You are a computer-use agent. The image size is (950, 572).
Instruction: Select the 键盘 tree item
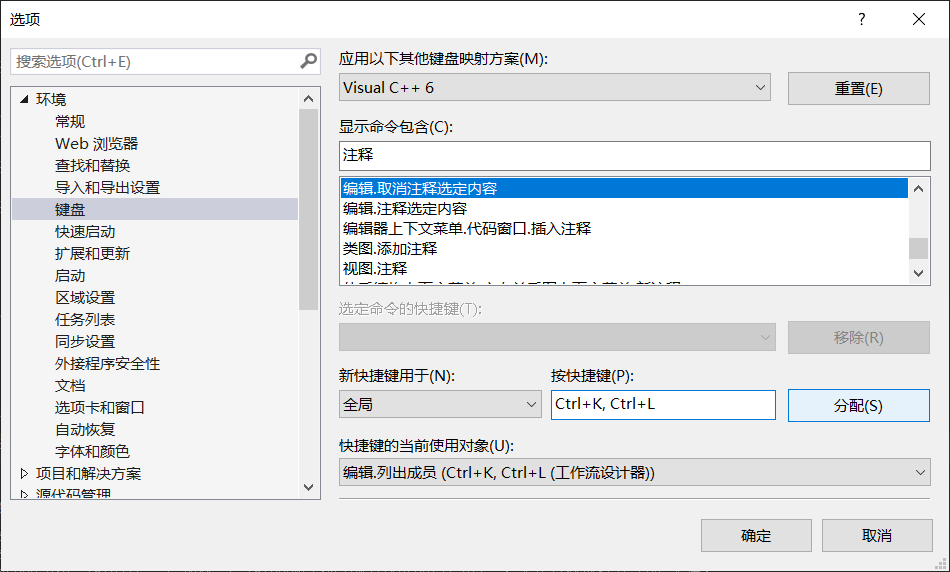coord(155,209)
